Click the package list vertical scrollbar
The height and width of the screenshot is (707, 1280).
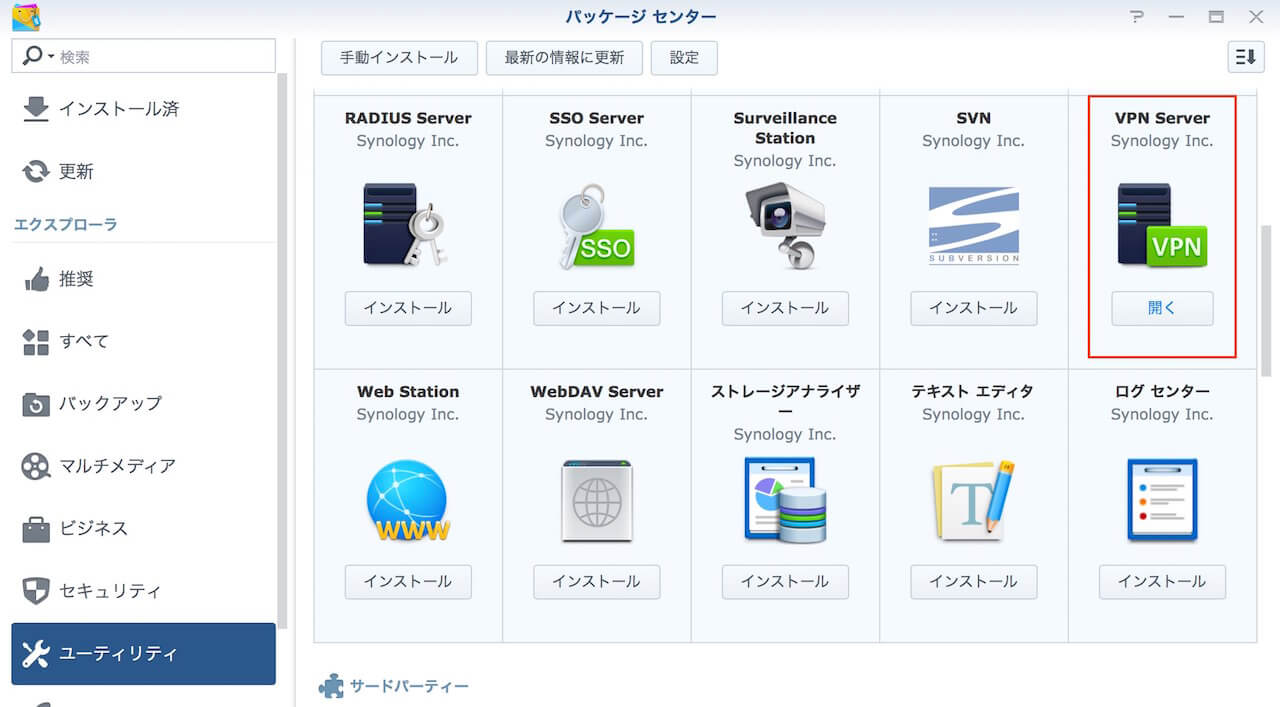tap(1266, 300)
